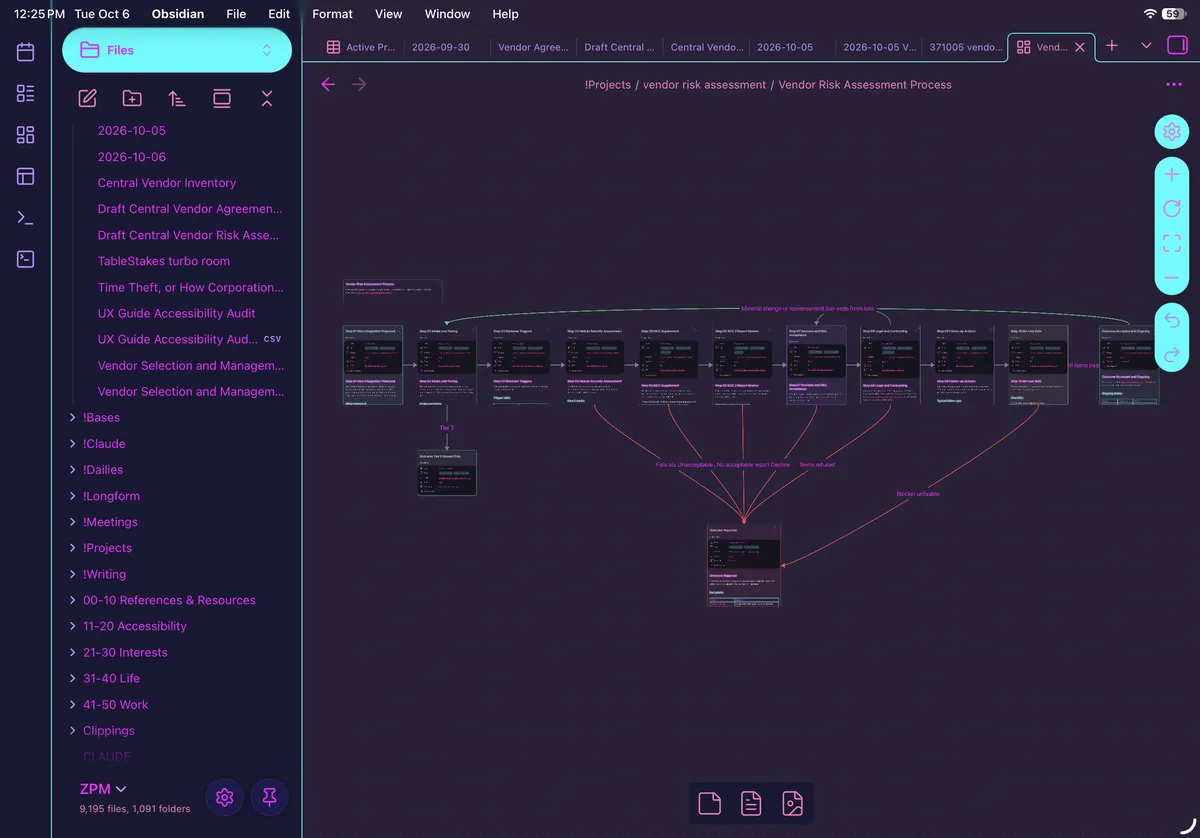The image size is (1200, 838).
Task: Reset the canvas zoom
Action: click(1172, 209)
